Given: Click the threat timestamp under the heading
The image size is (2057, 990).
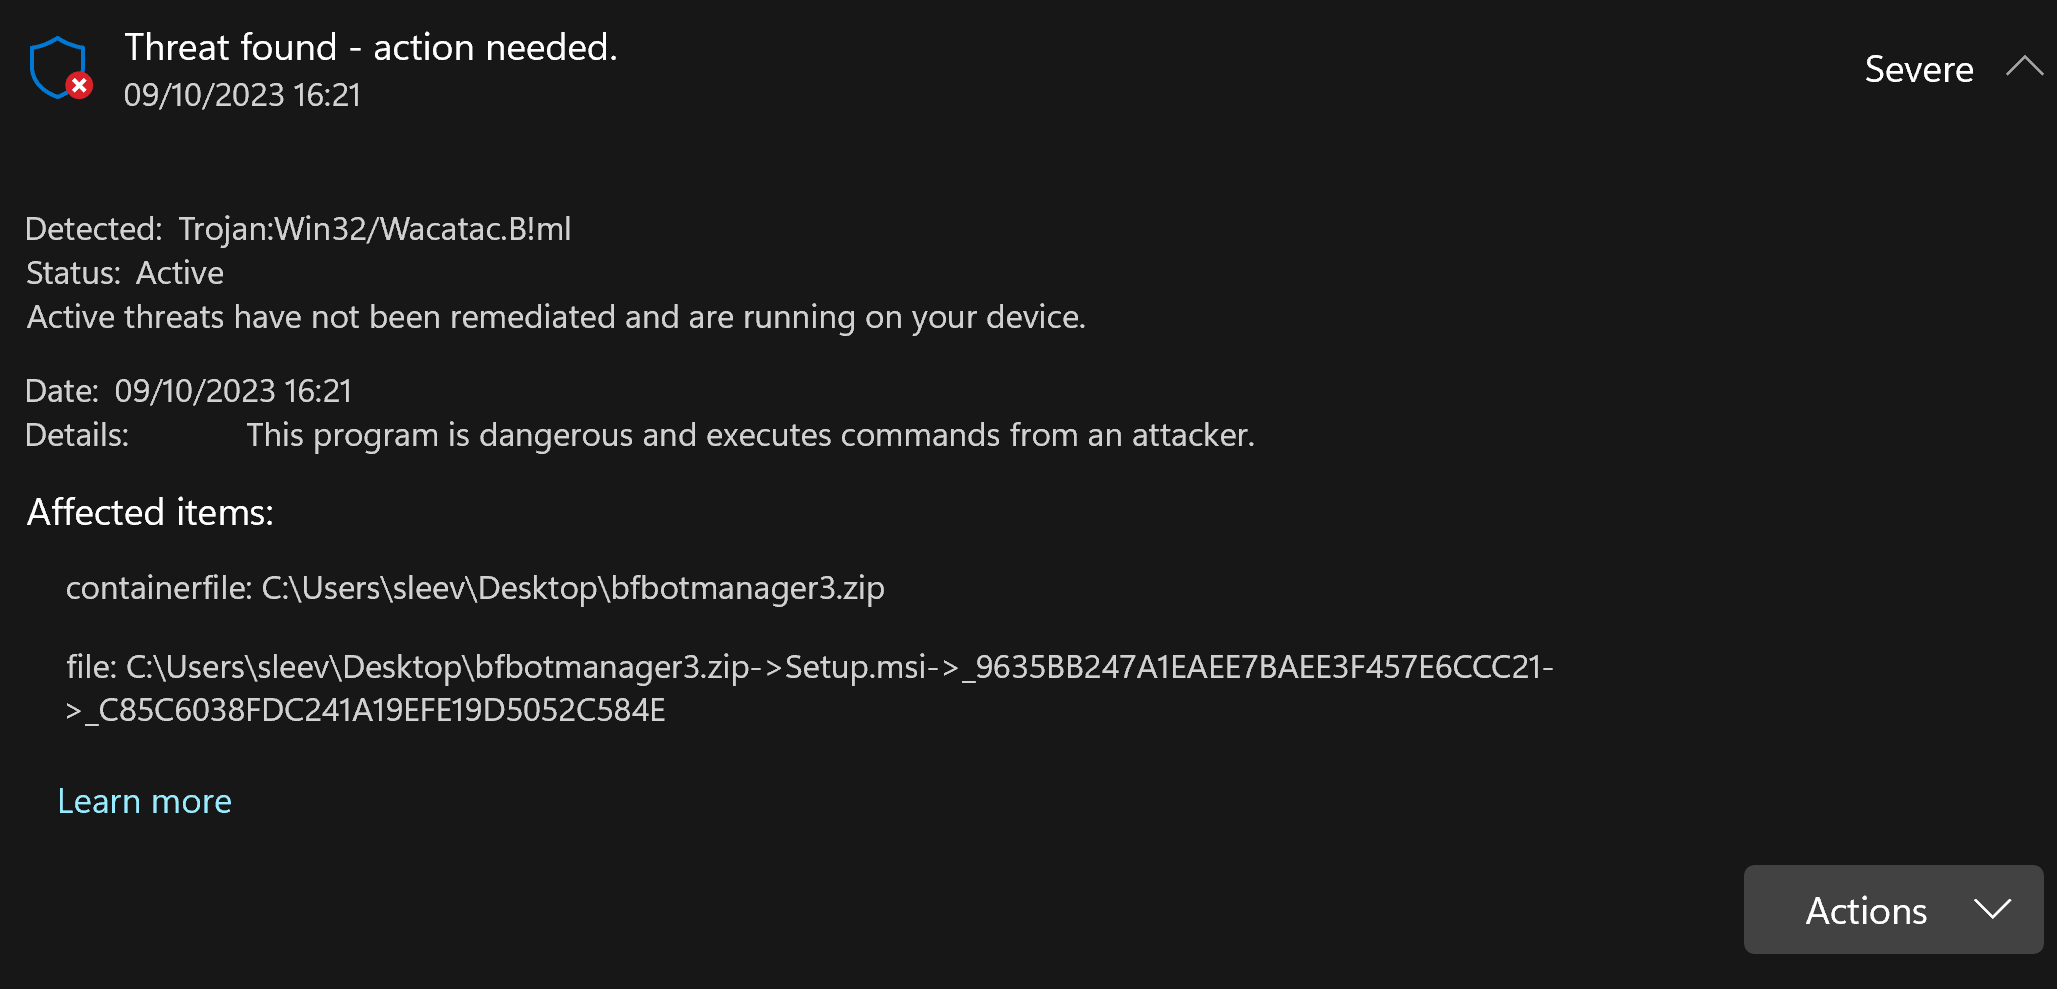Looking at the screenshot, I should click(242, 95).
